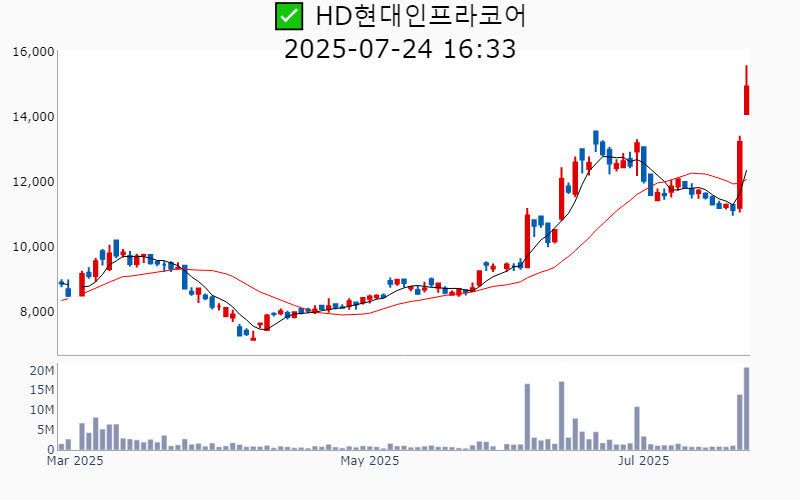Viewport: 800px width, 500px height.
Task: Click the green checkmark icon beside the title
Action: (x=289, y=16)
